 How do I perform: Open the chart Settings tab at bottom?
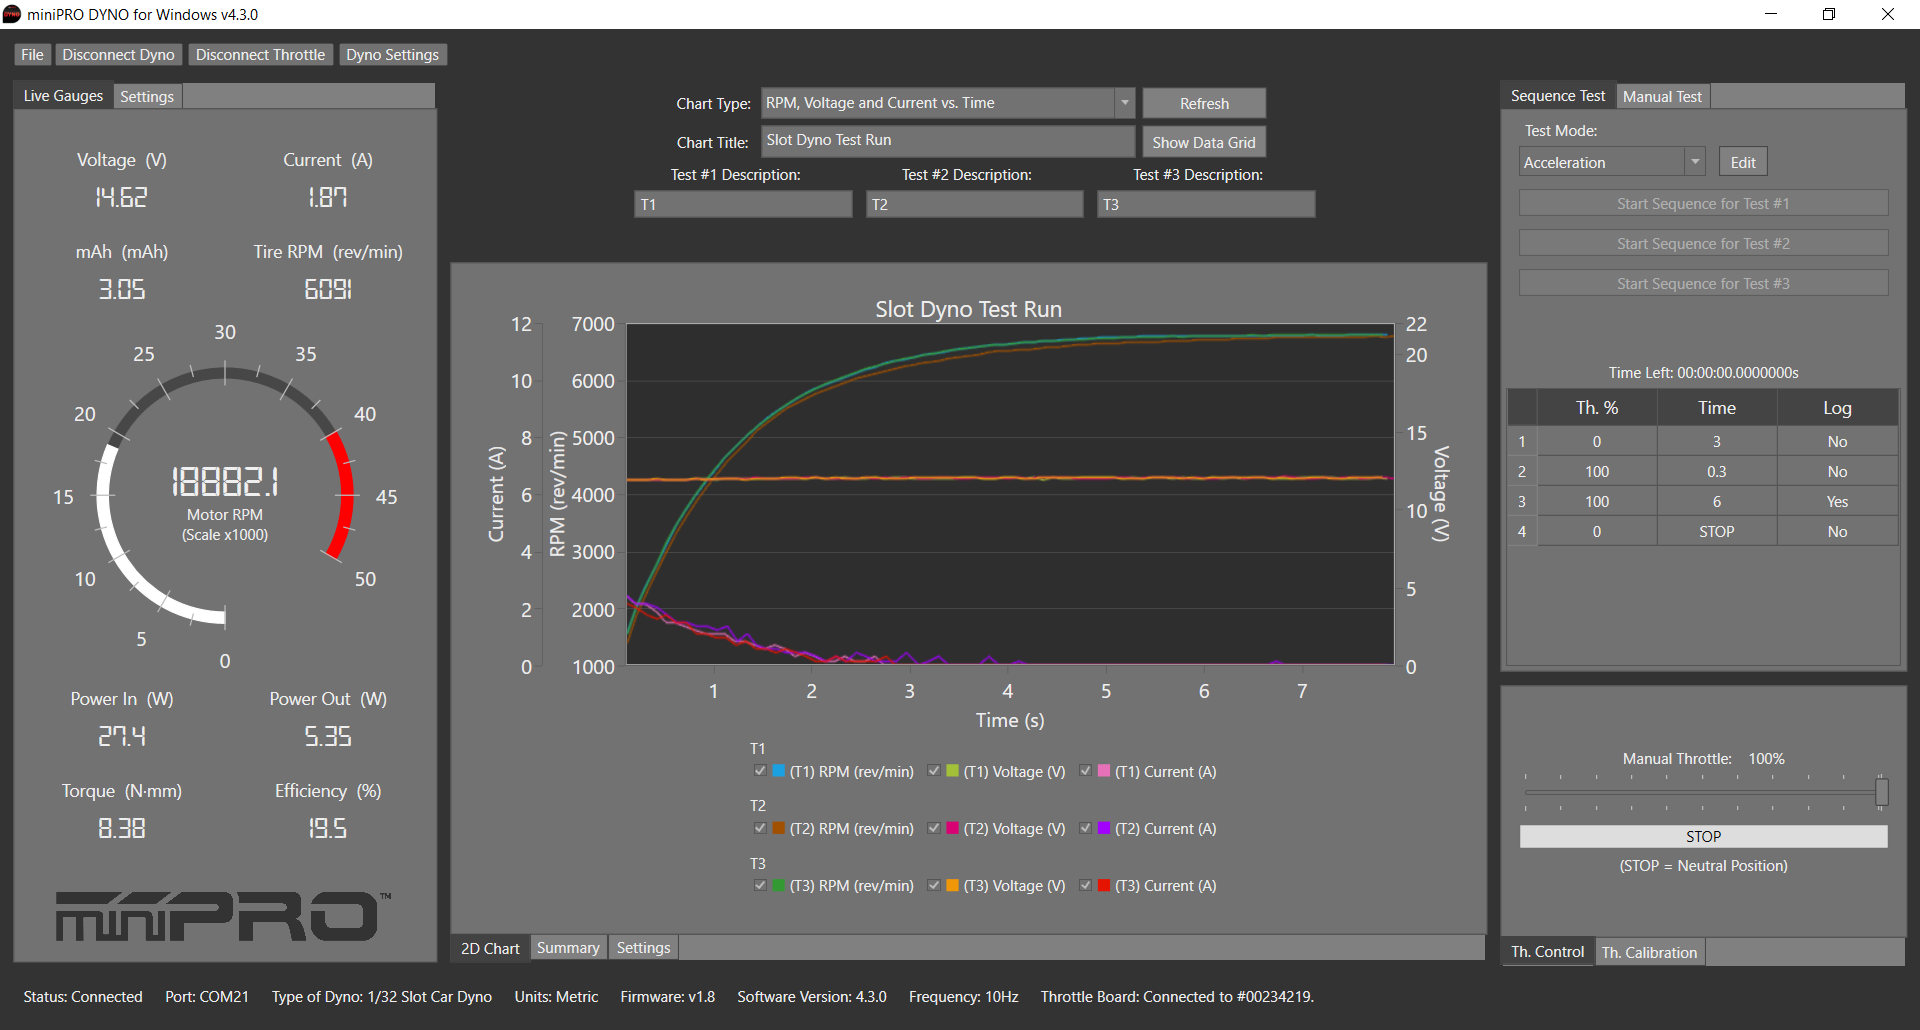pyautogui.click(x=643, y=948)
